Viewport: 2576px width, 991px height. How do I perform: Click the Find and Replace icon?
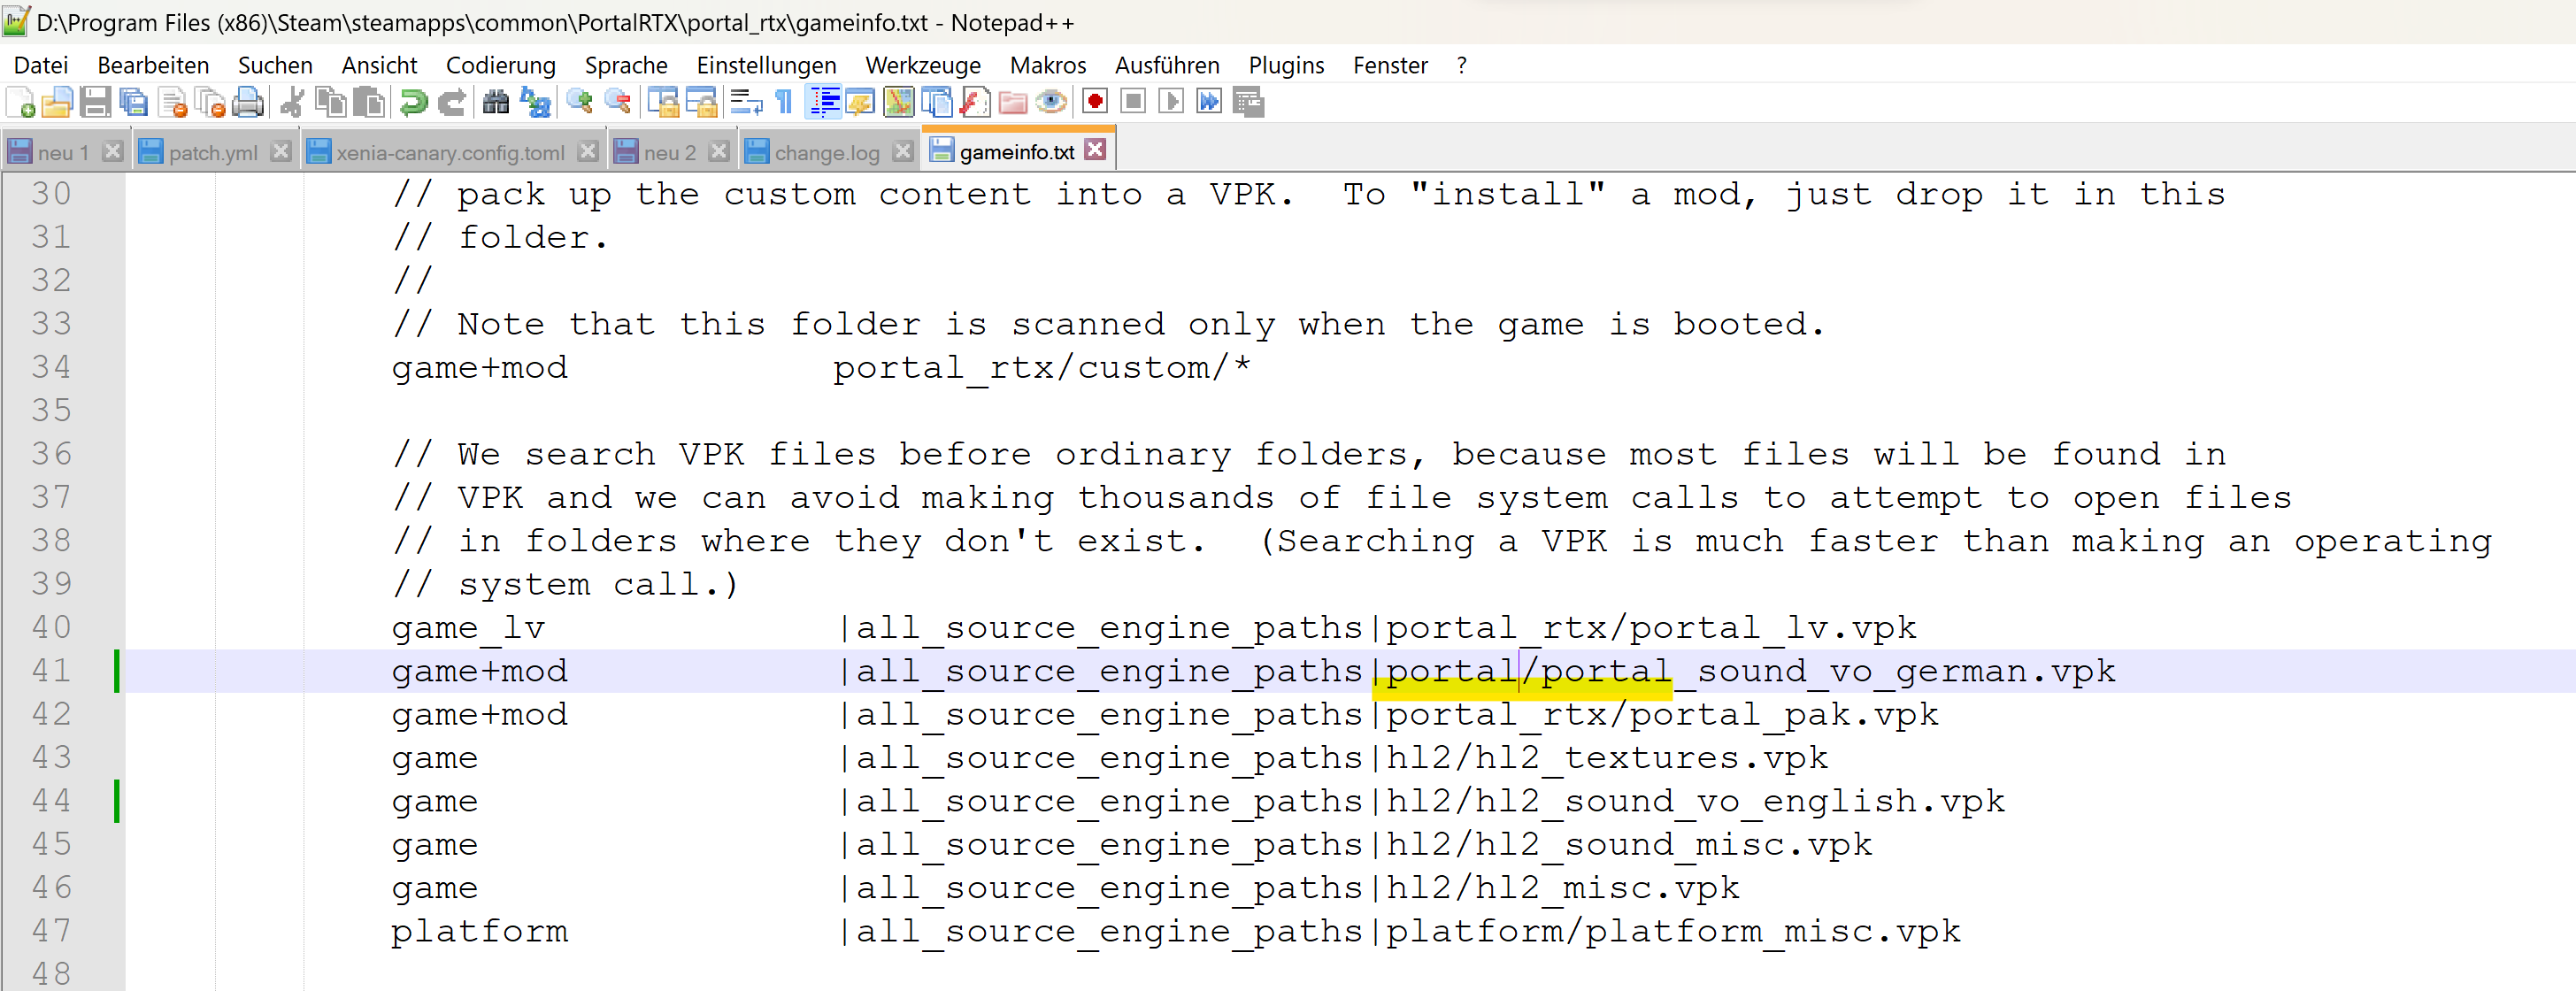(x=536, y=102)
